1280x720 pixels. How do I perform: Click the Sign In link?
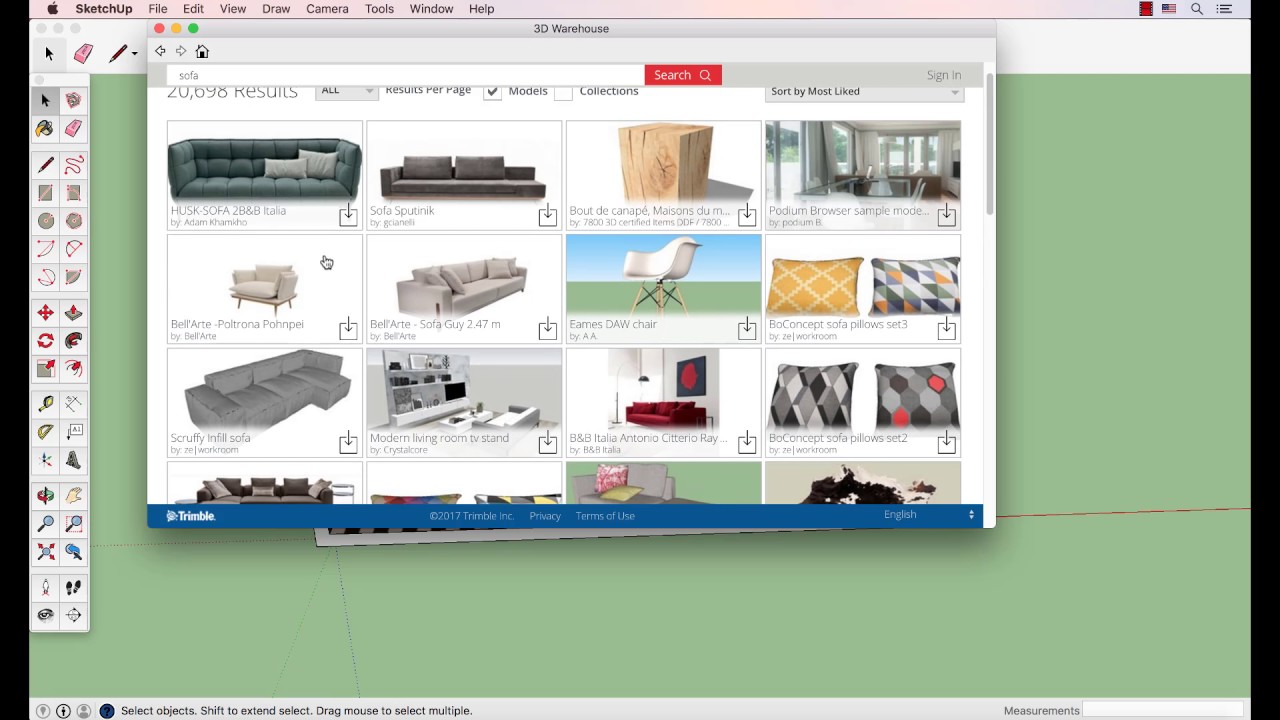click(x=943, y=75)
